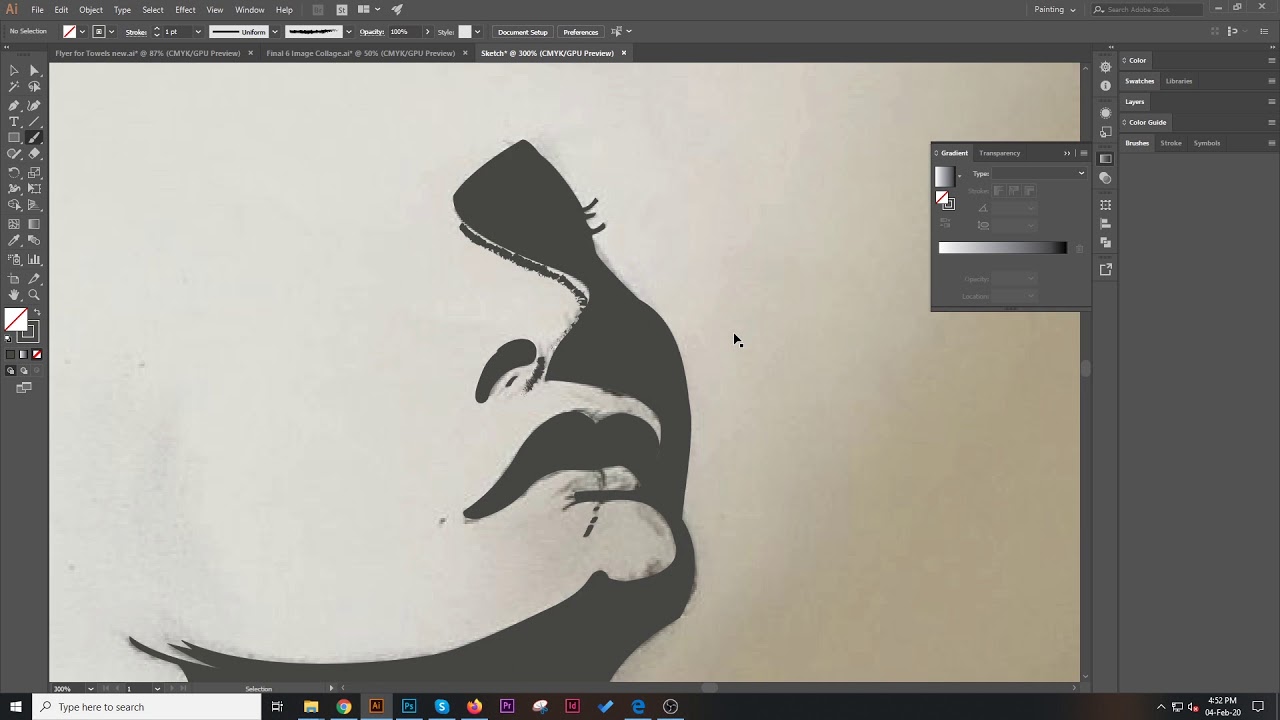This screenshot has height=720, width=1280.
Task: Select the Selection tool arrow
Action: (x=14, y=70)
